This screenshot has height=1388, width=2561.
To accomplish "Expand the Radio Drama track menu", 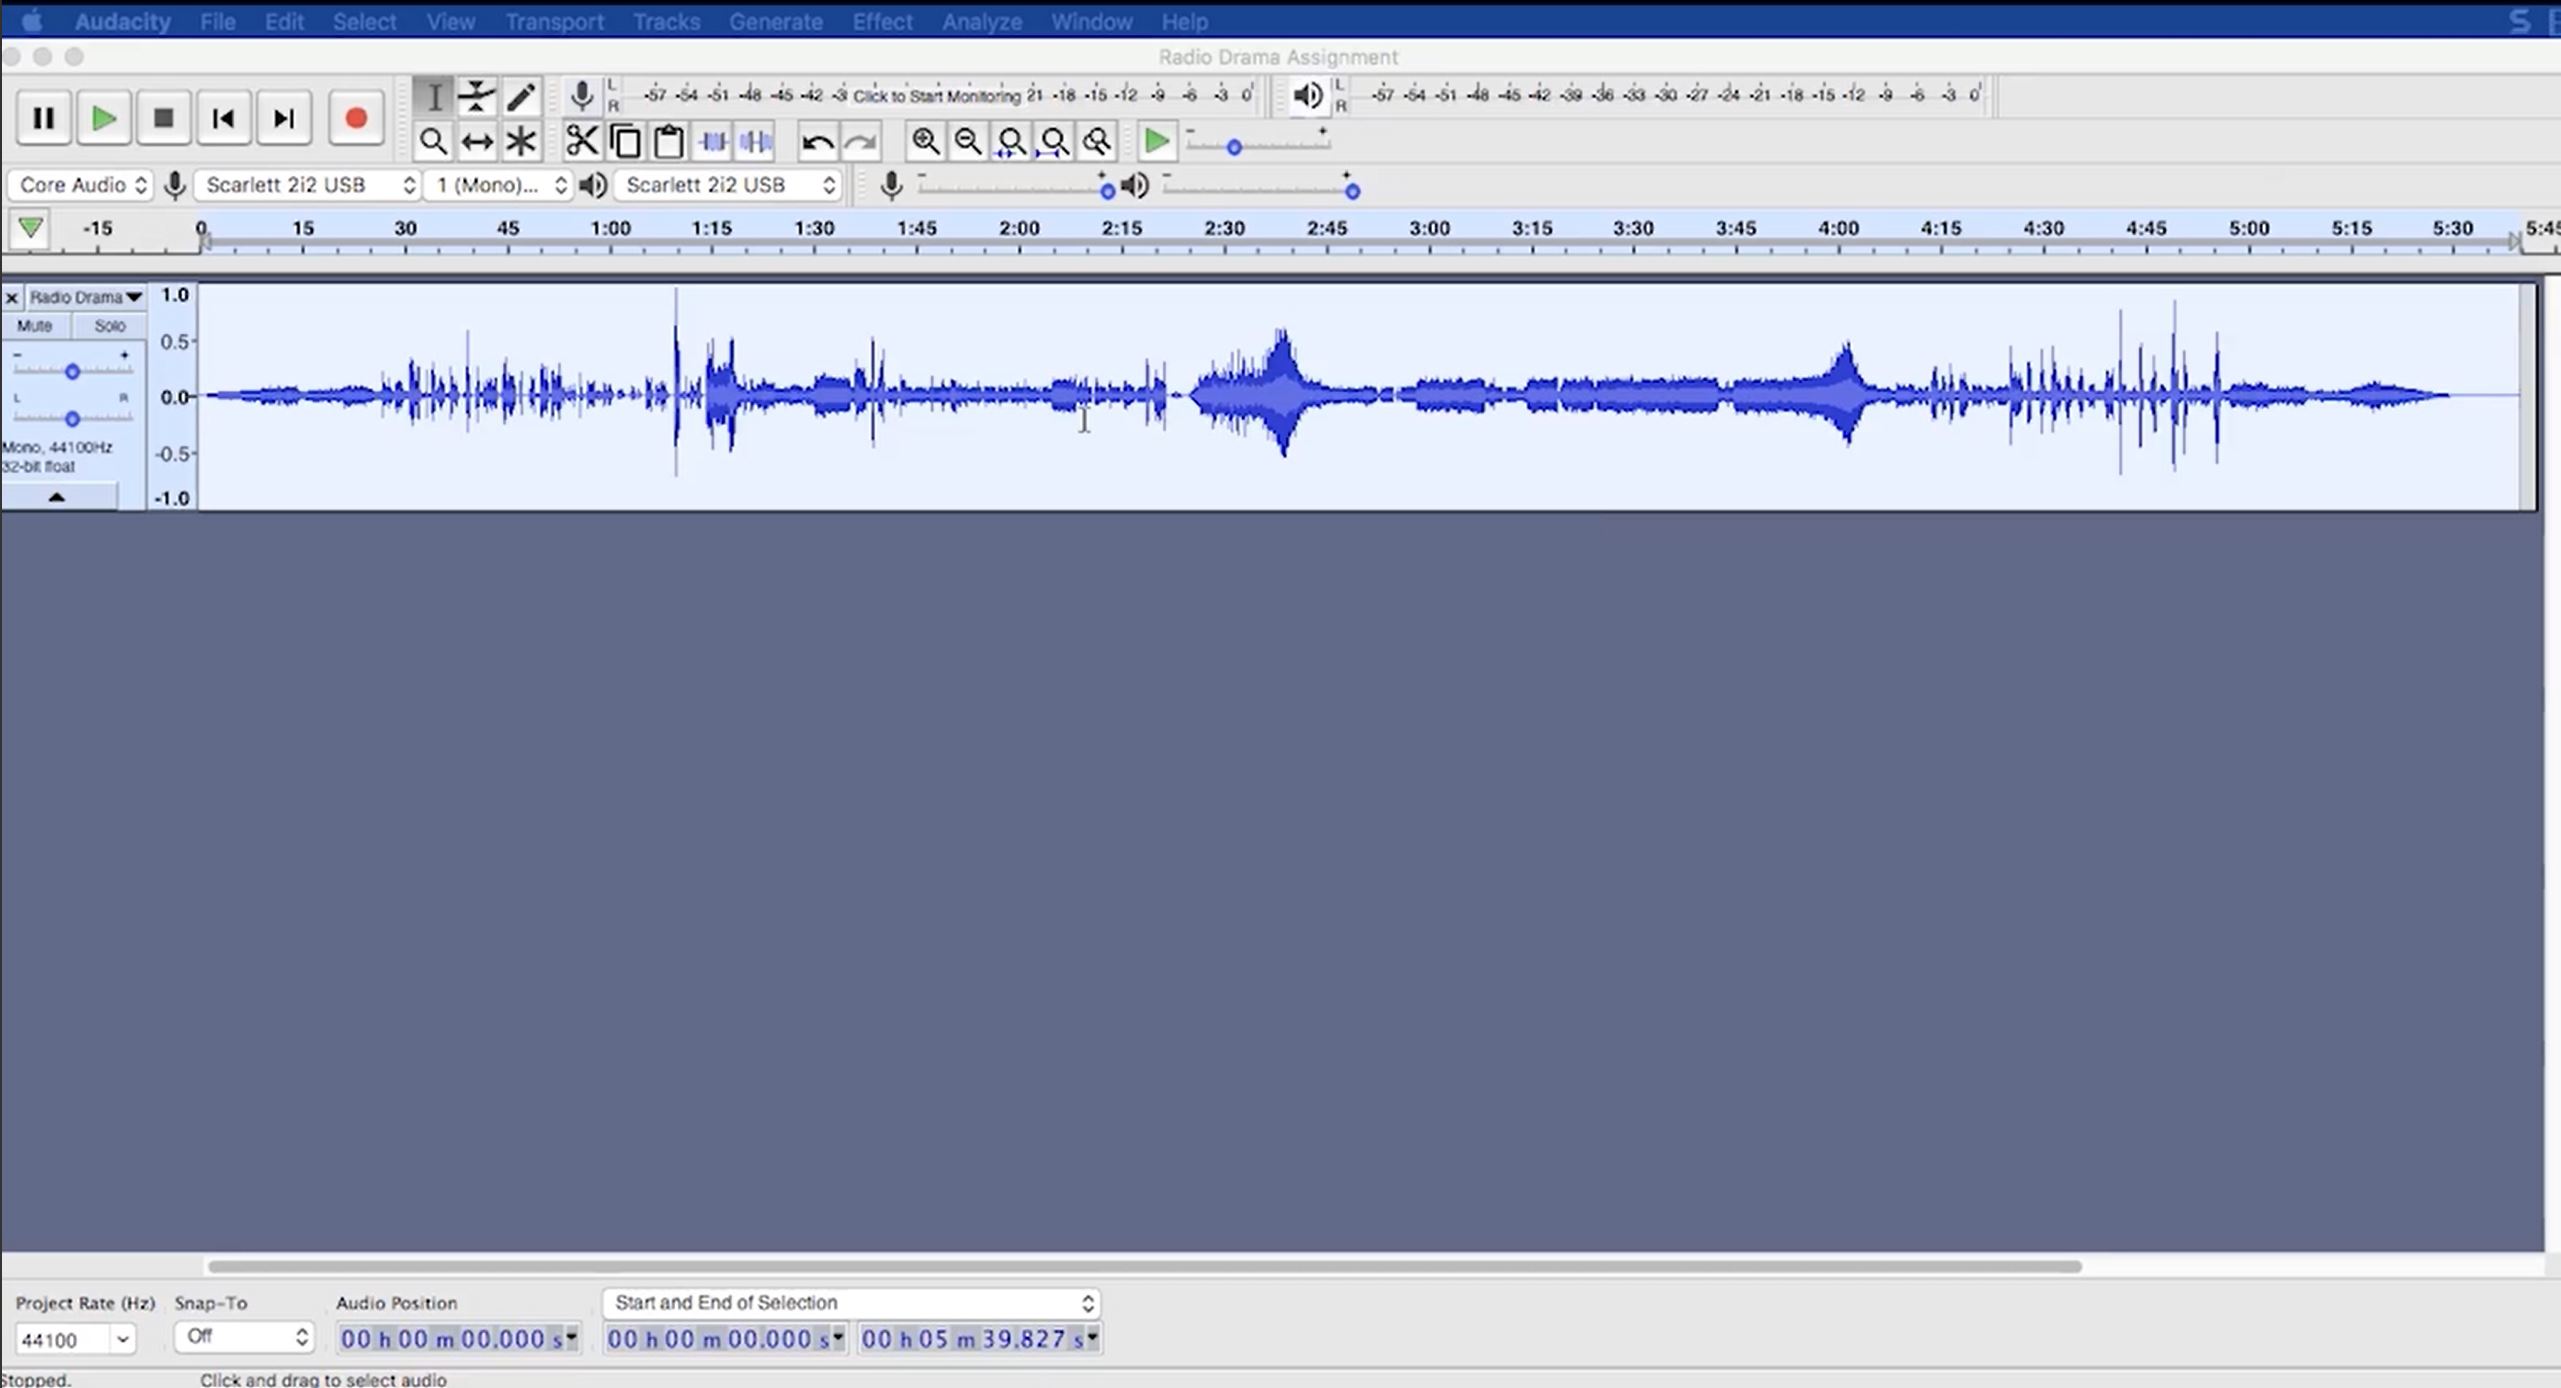I will (85, 297).
